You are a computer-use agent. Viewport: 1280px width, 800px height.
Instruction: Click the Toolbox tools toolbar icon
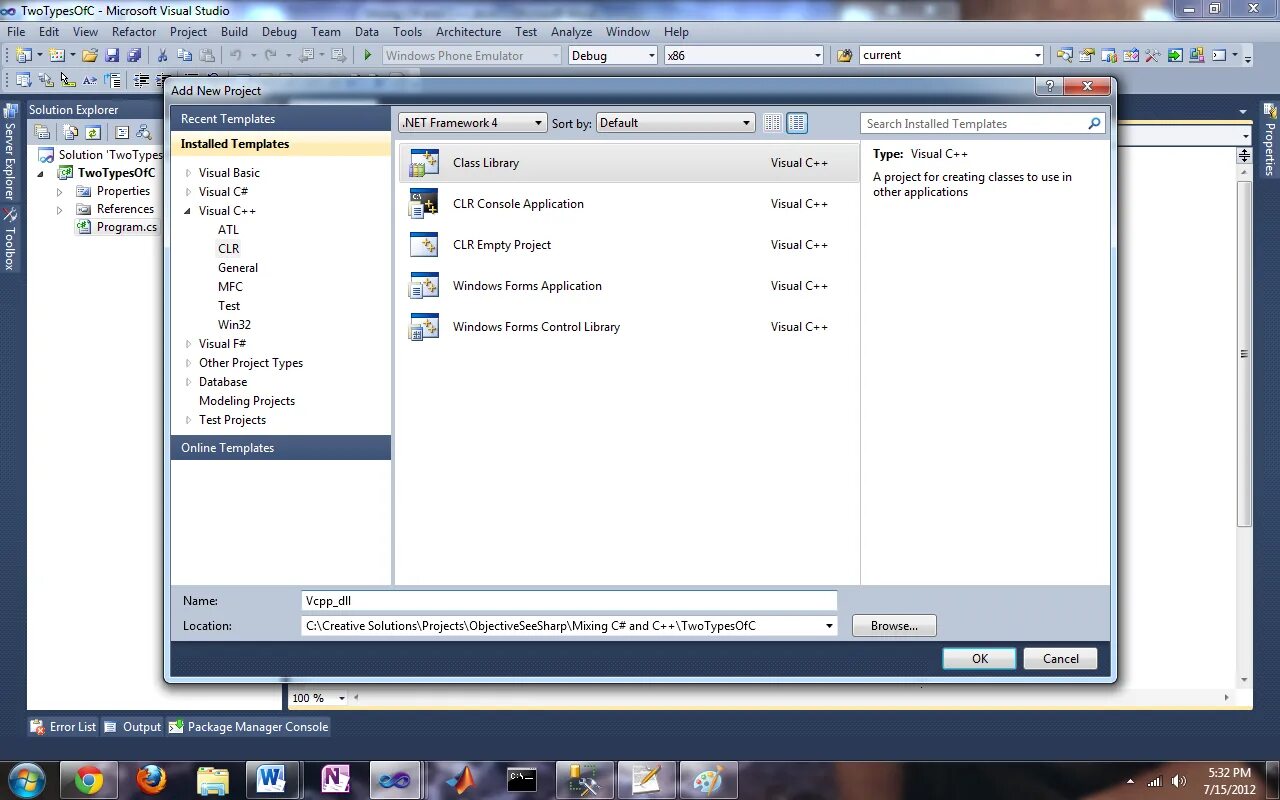point(1153,55)
